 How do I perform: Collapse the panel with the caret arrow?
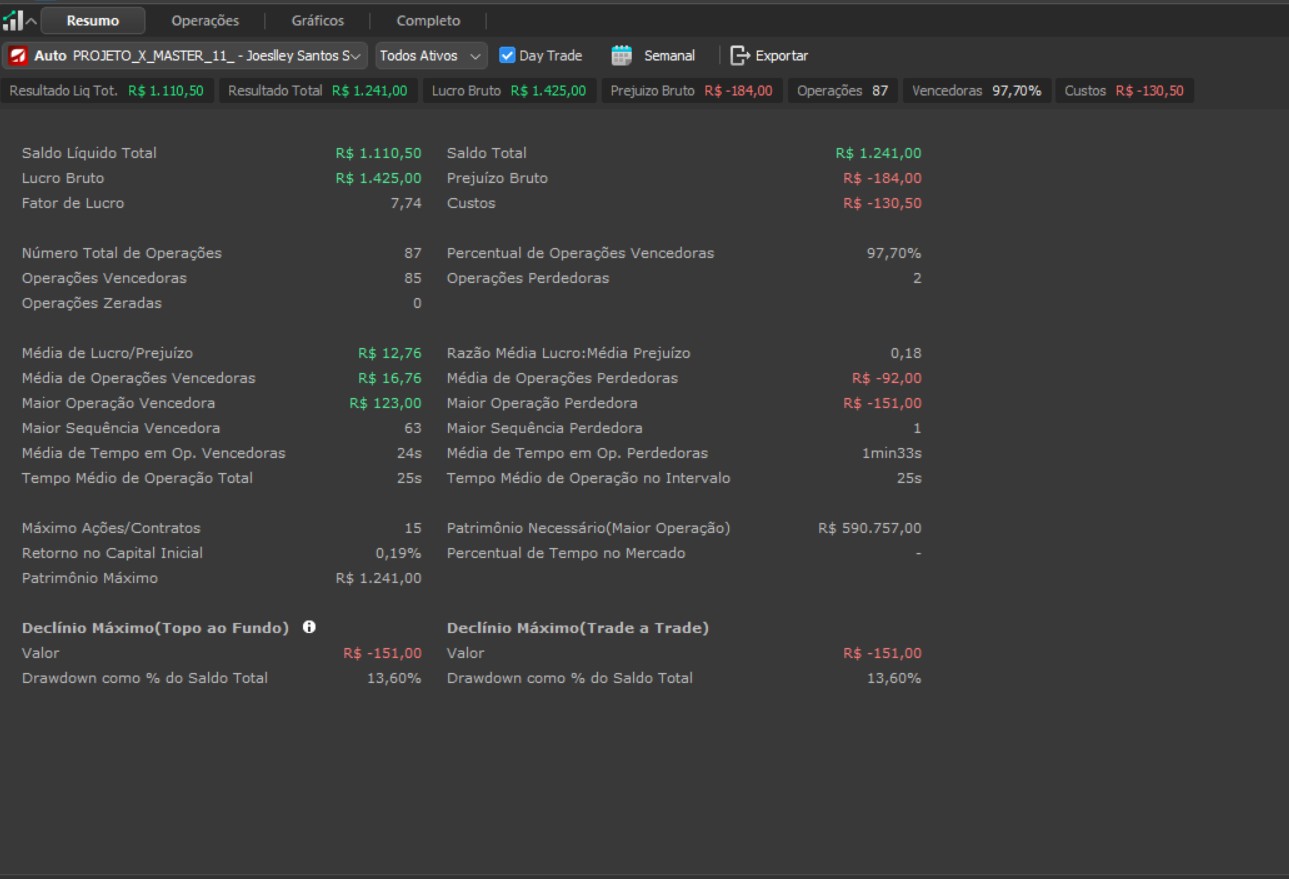31,21
